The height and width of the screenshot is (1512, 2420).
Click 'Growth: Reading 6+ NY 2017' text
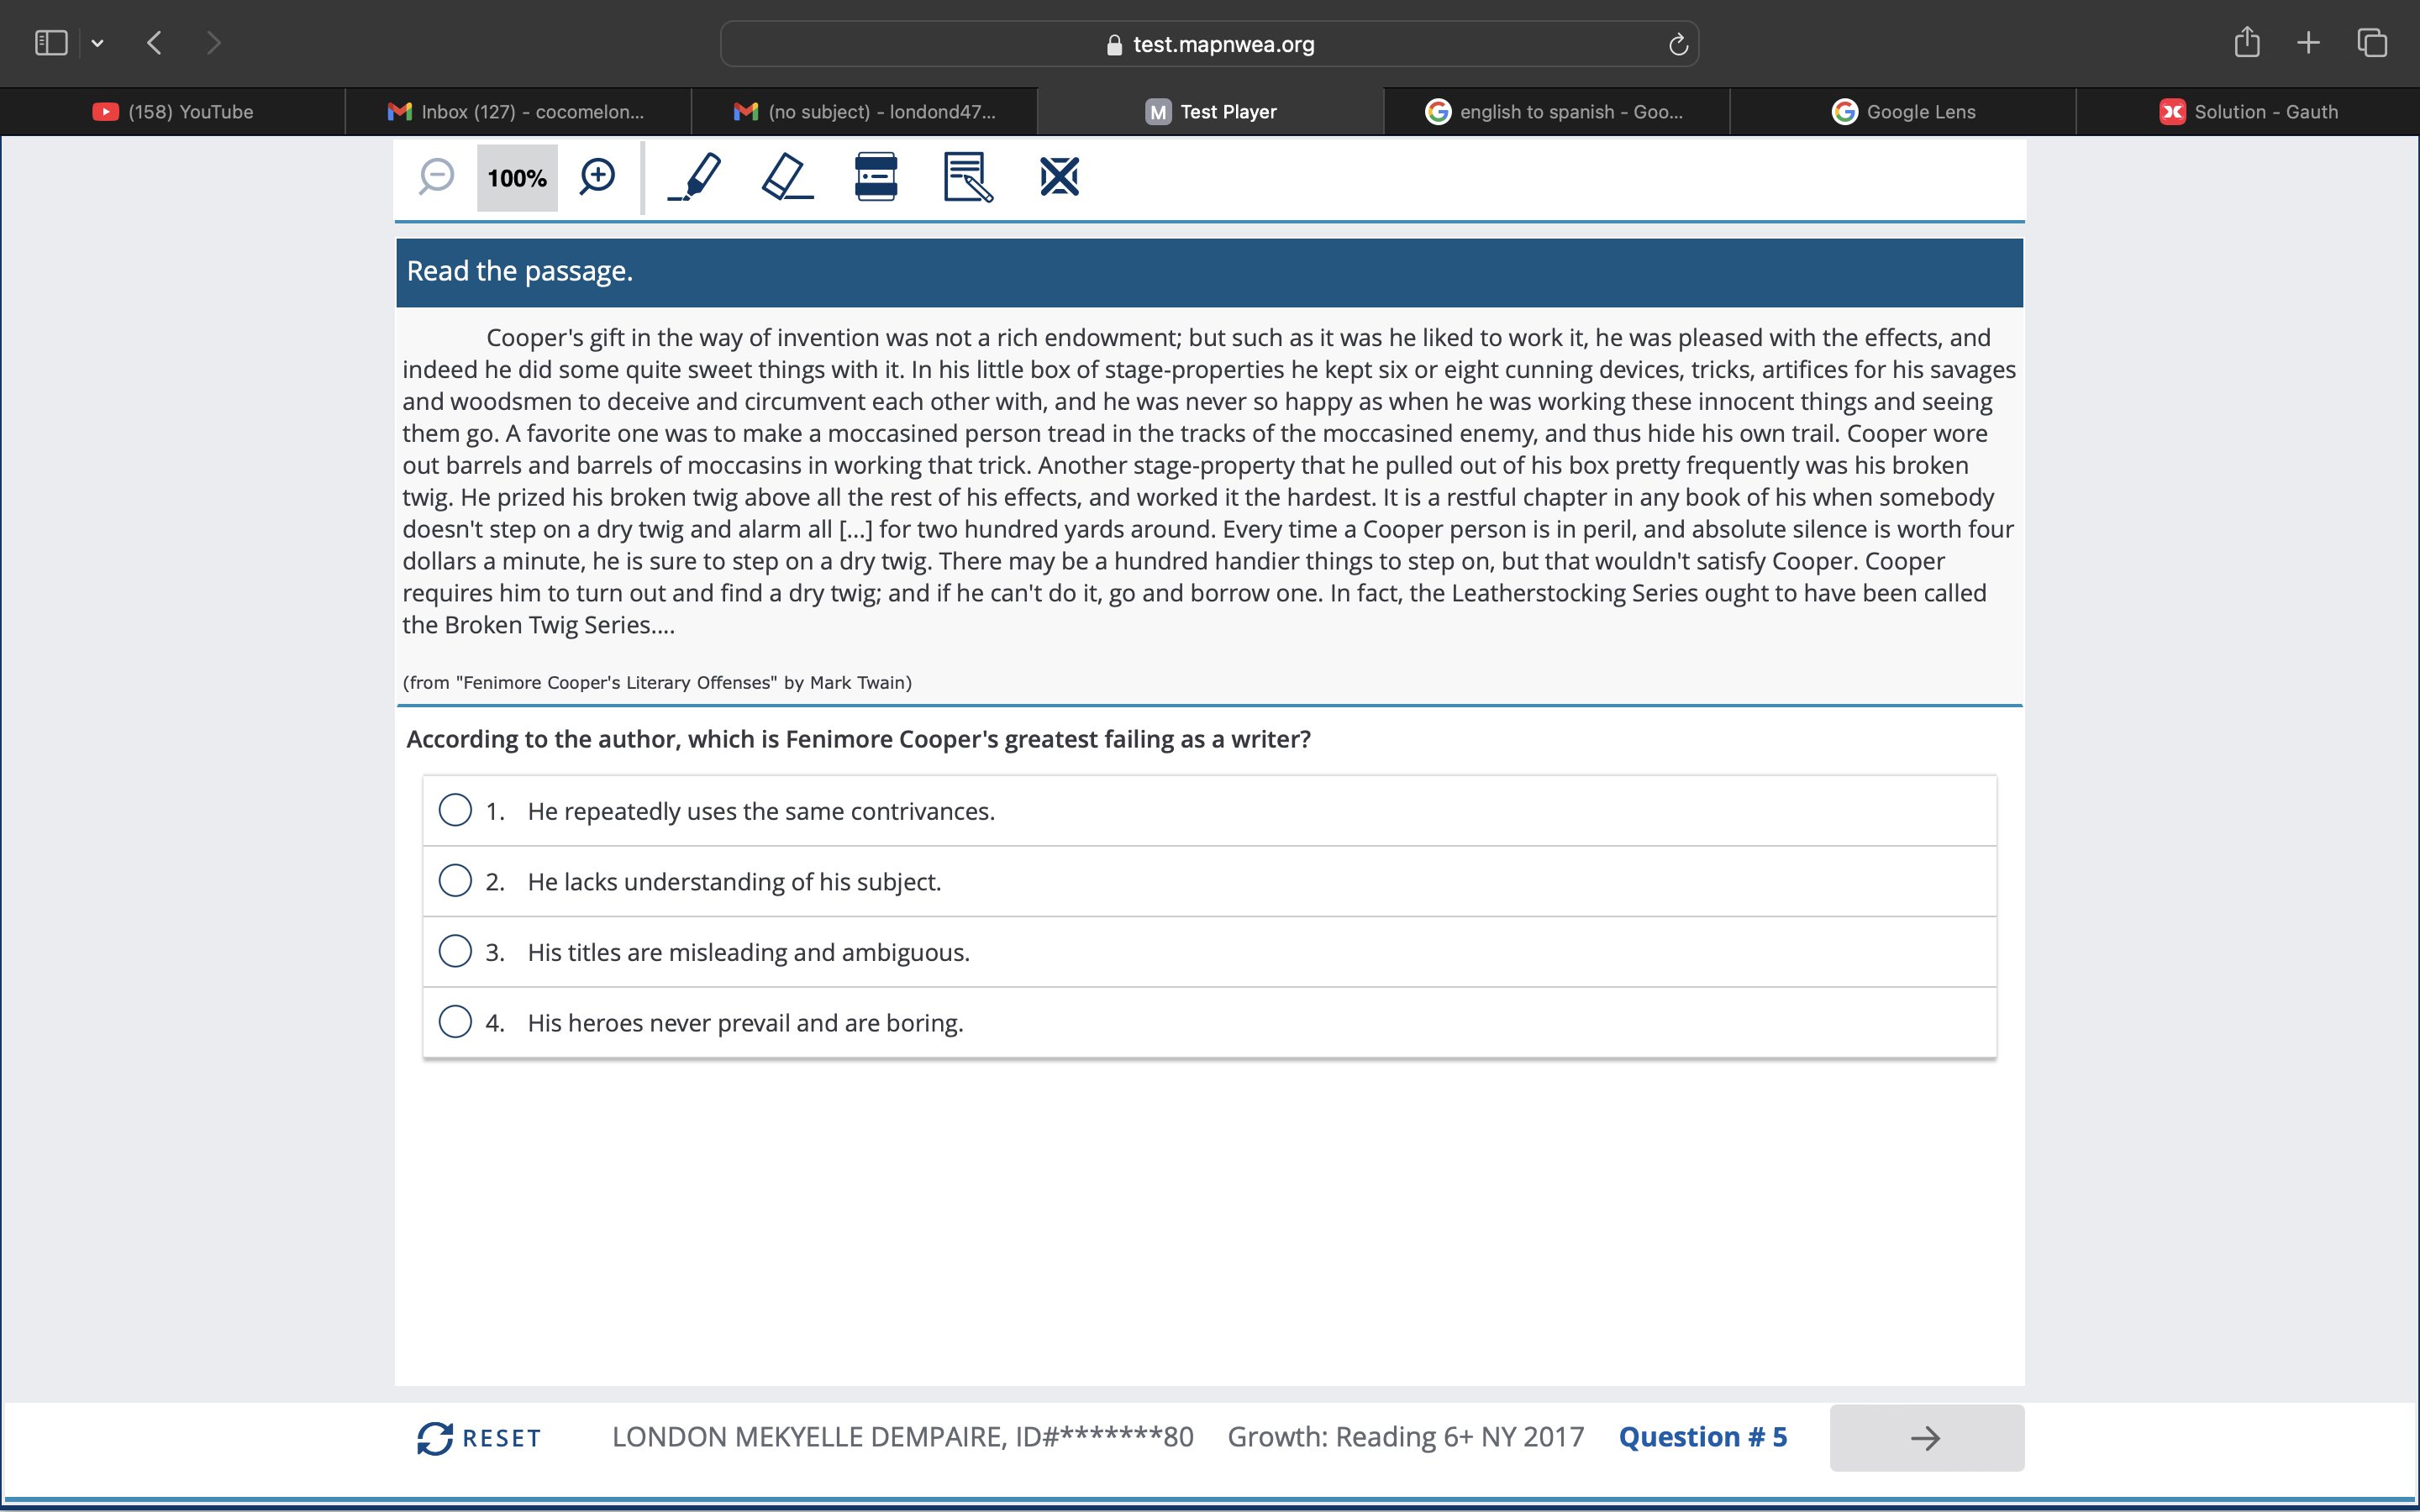1406,1437
